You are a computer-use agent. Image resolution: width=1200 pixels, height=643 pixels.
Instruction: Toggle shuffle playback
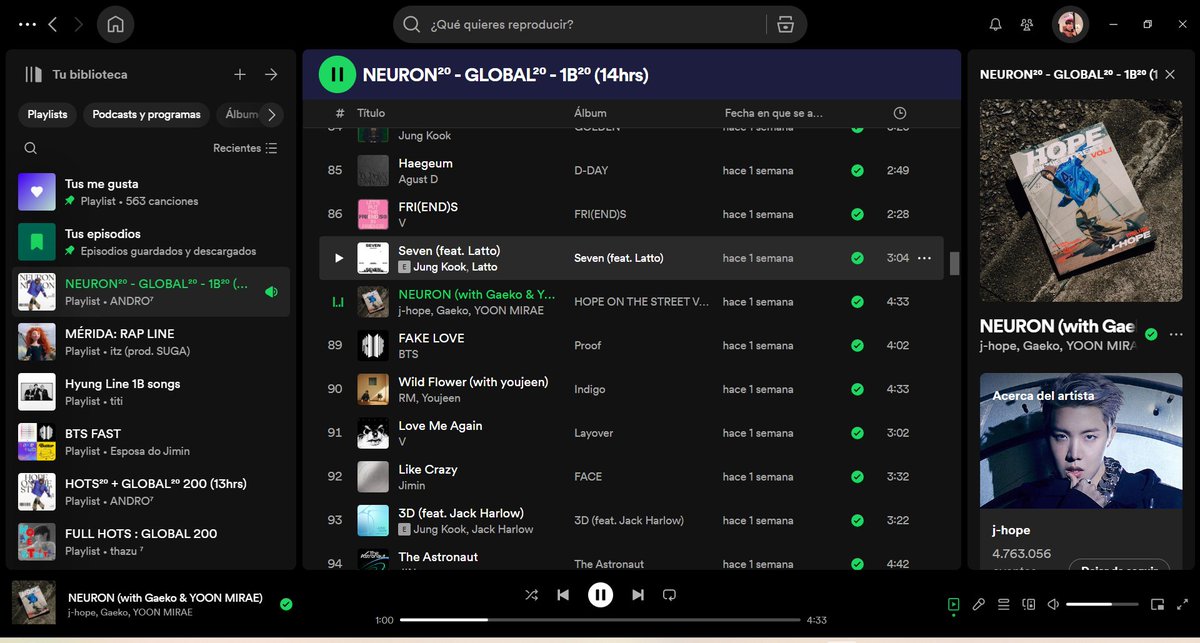pos(531,595)
